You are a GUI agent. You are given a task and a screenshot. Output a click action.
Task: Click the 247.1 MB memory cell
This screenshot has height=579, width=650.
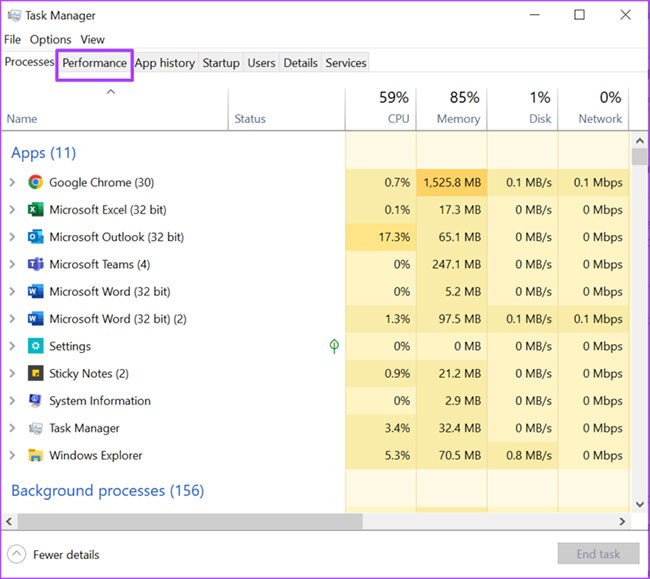[x=452, y=264]
